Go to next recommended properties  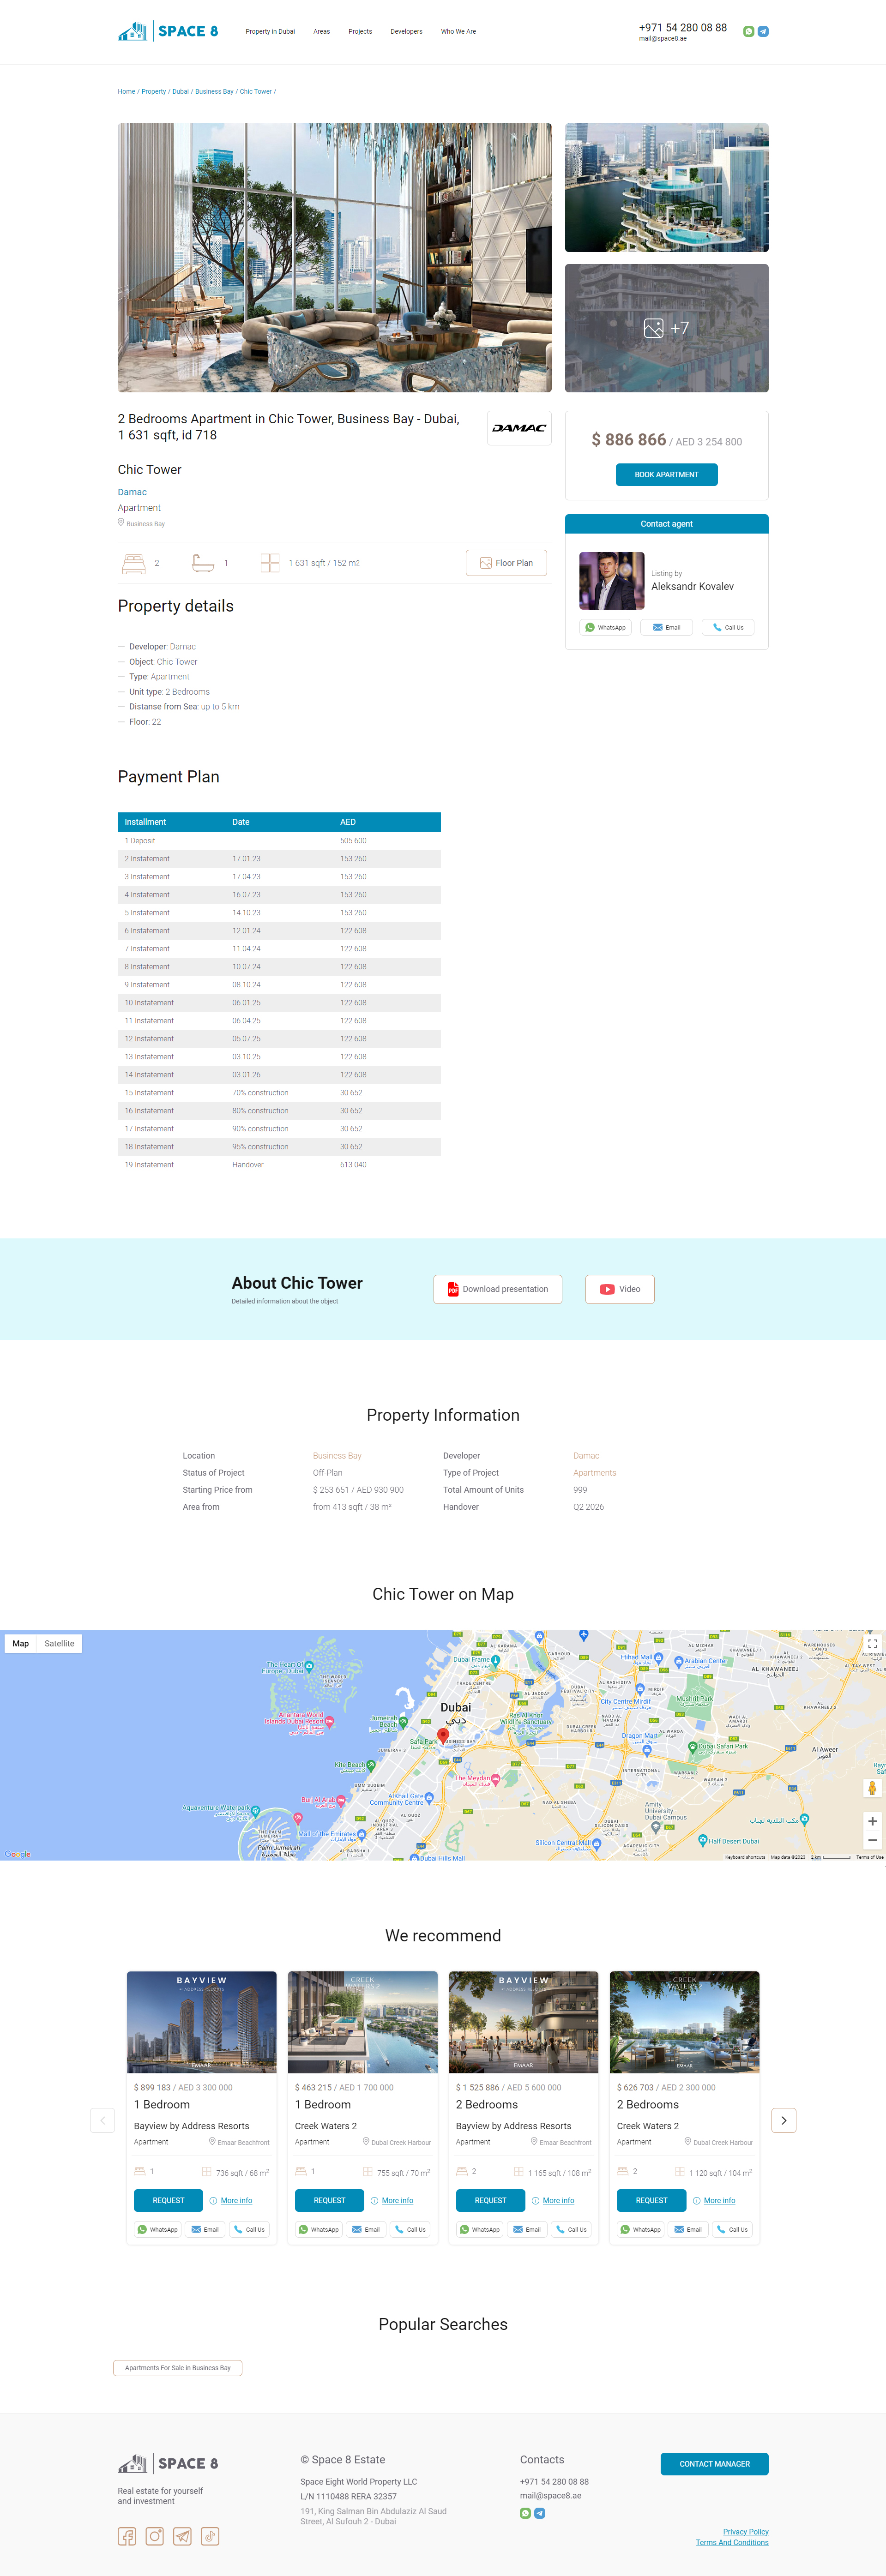tap(784, 2120)
